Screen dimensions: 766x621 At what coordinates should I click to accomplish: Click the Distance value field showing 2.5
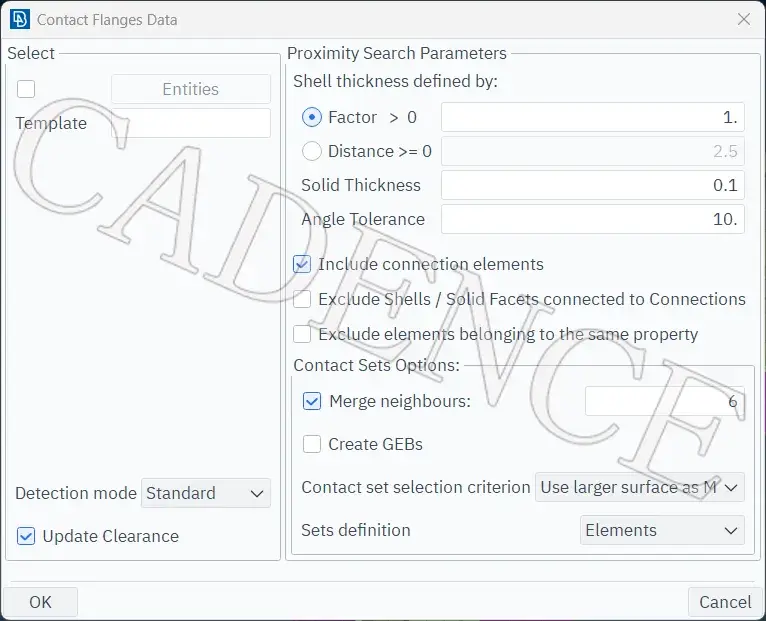tap(593, 151)
